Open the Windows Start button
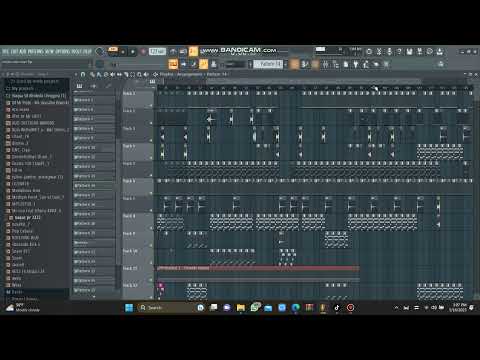Image resolution: width=480 pixels, height=360 pixels. [x=129, y=308]
